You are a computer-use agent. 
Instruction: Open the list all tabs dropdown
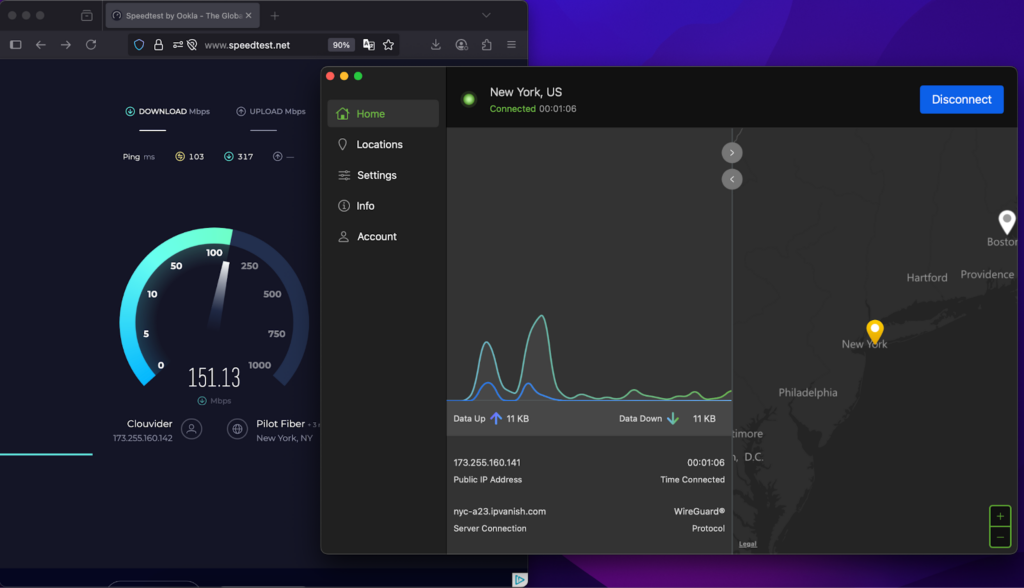[x=486, y=15]
